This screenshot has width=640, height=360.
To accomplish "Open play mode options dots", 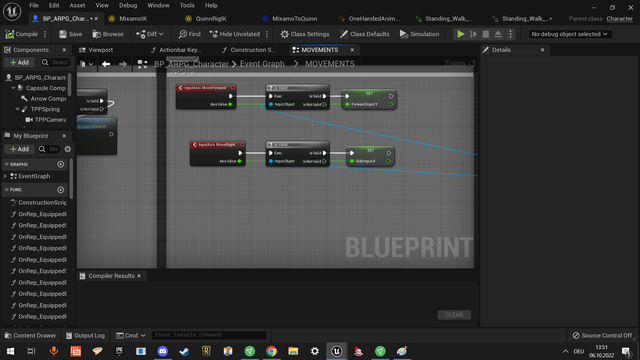I will pyautogui.click(x=510, y=34).
